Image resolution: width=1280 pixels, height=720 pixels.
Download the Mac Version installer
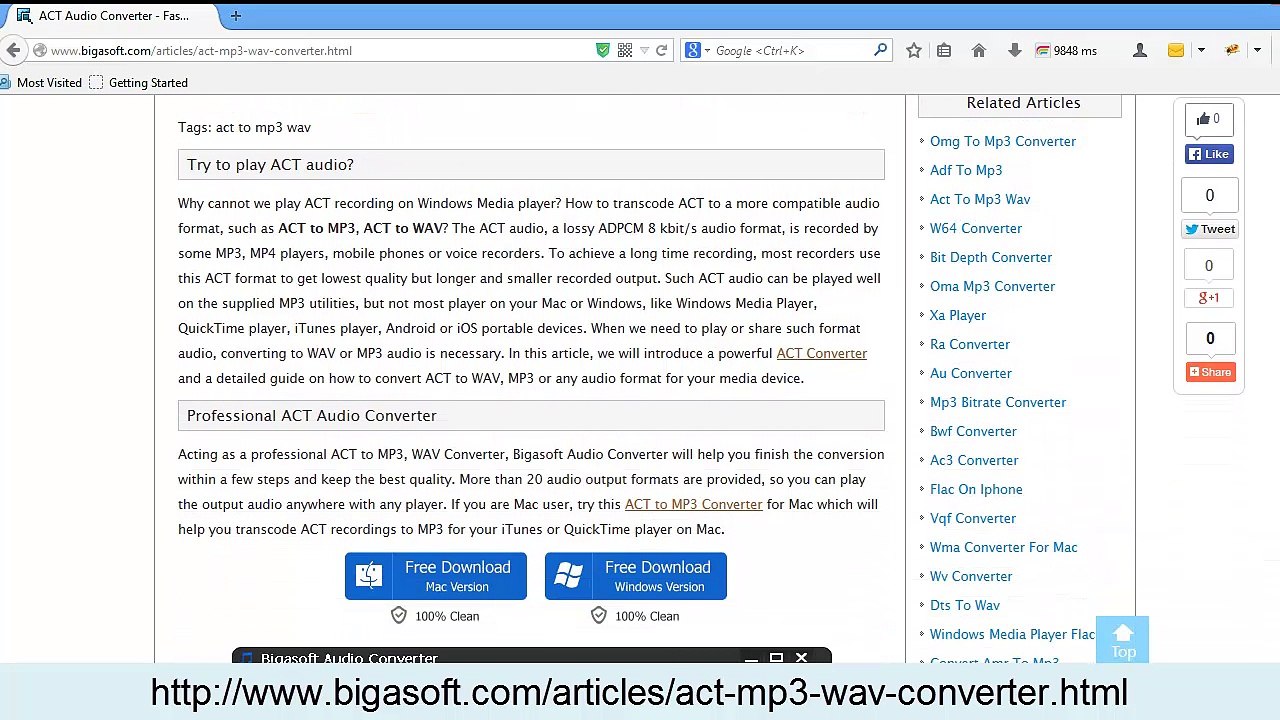click(436, 576)
